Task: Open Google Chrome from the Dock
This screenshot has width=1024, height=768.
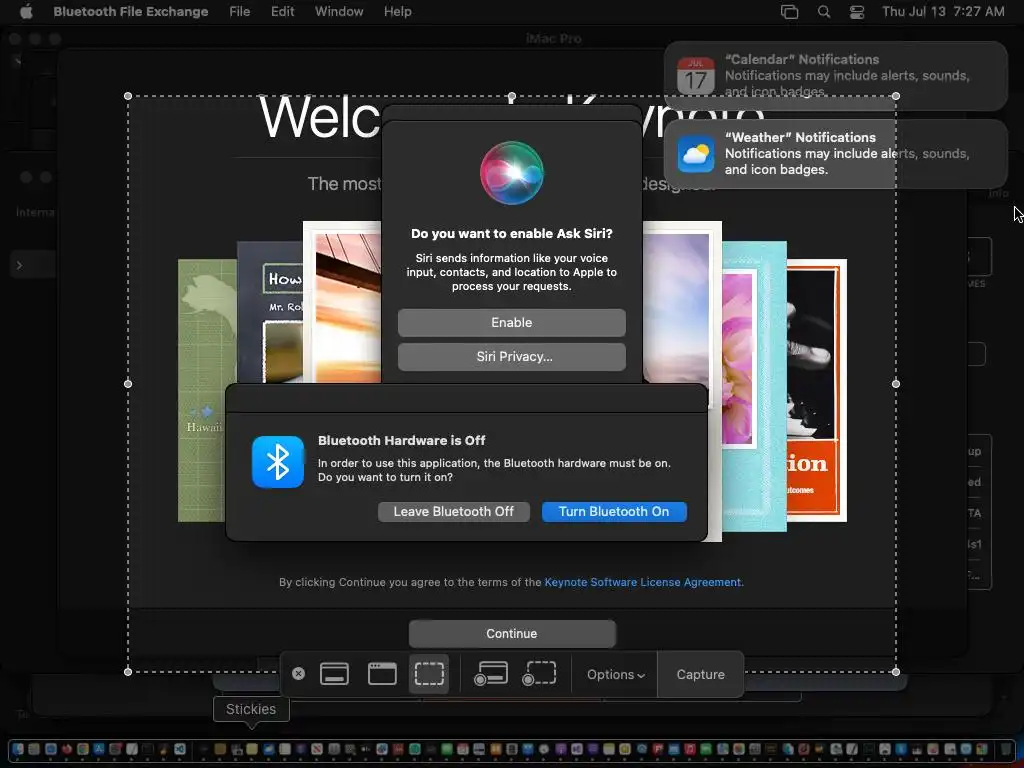Action: (x=83, y=749)
